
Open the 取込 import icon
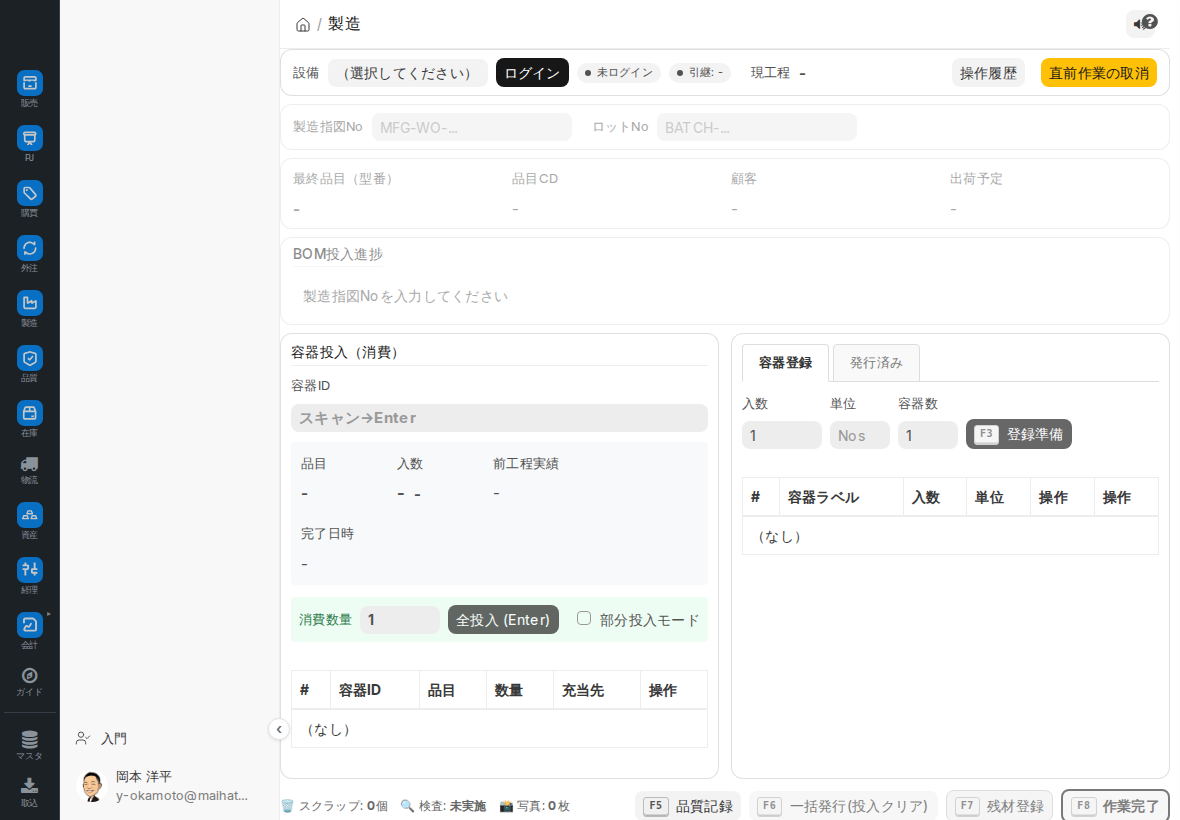pos(29,786)
